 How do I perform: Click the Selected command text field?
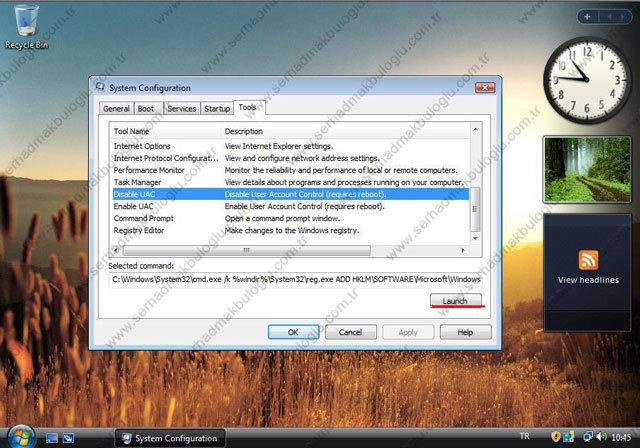(x=295, y=279)
